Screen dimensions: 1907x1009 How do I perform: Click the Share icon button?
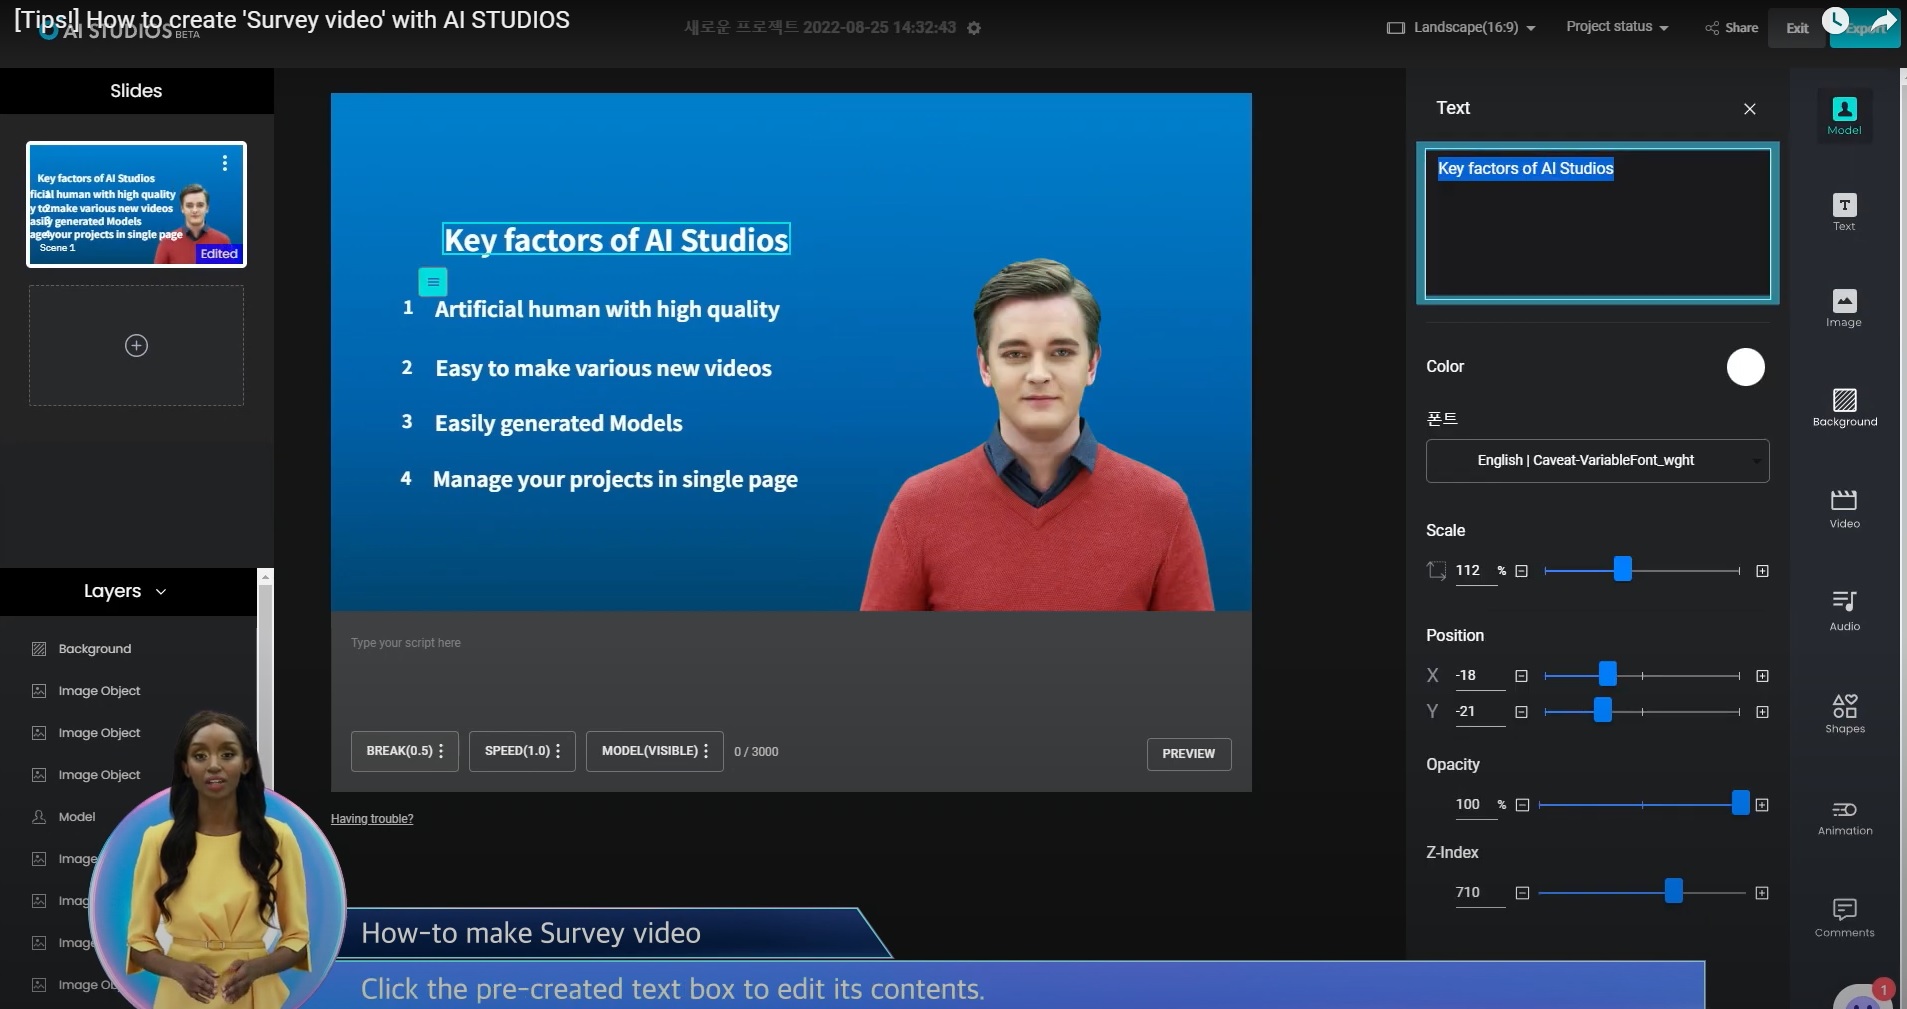pos(1731,28)
